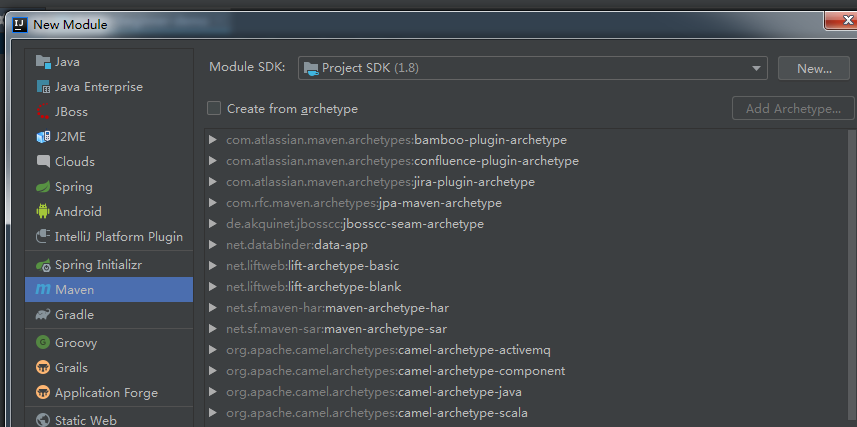
Task: Expand jira-plugin-archetype node
Action: pos(213,182)
